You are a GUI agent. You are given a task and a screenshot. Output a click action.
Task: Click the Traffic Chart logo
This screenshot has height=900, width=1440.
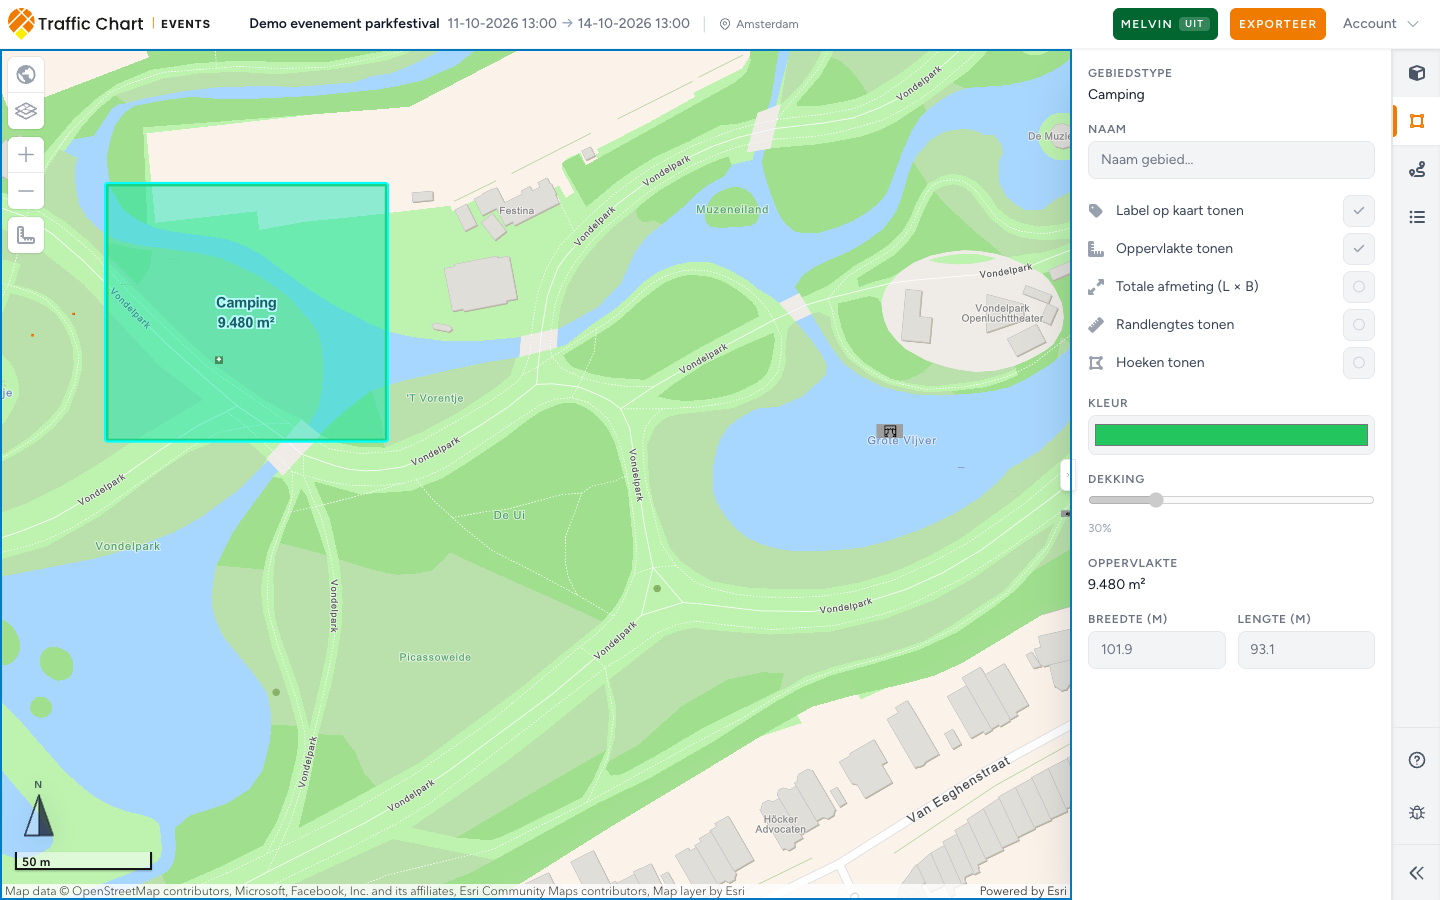(76, 23)
